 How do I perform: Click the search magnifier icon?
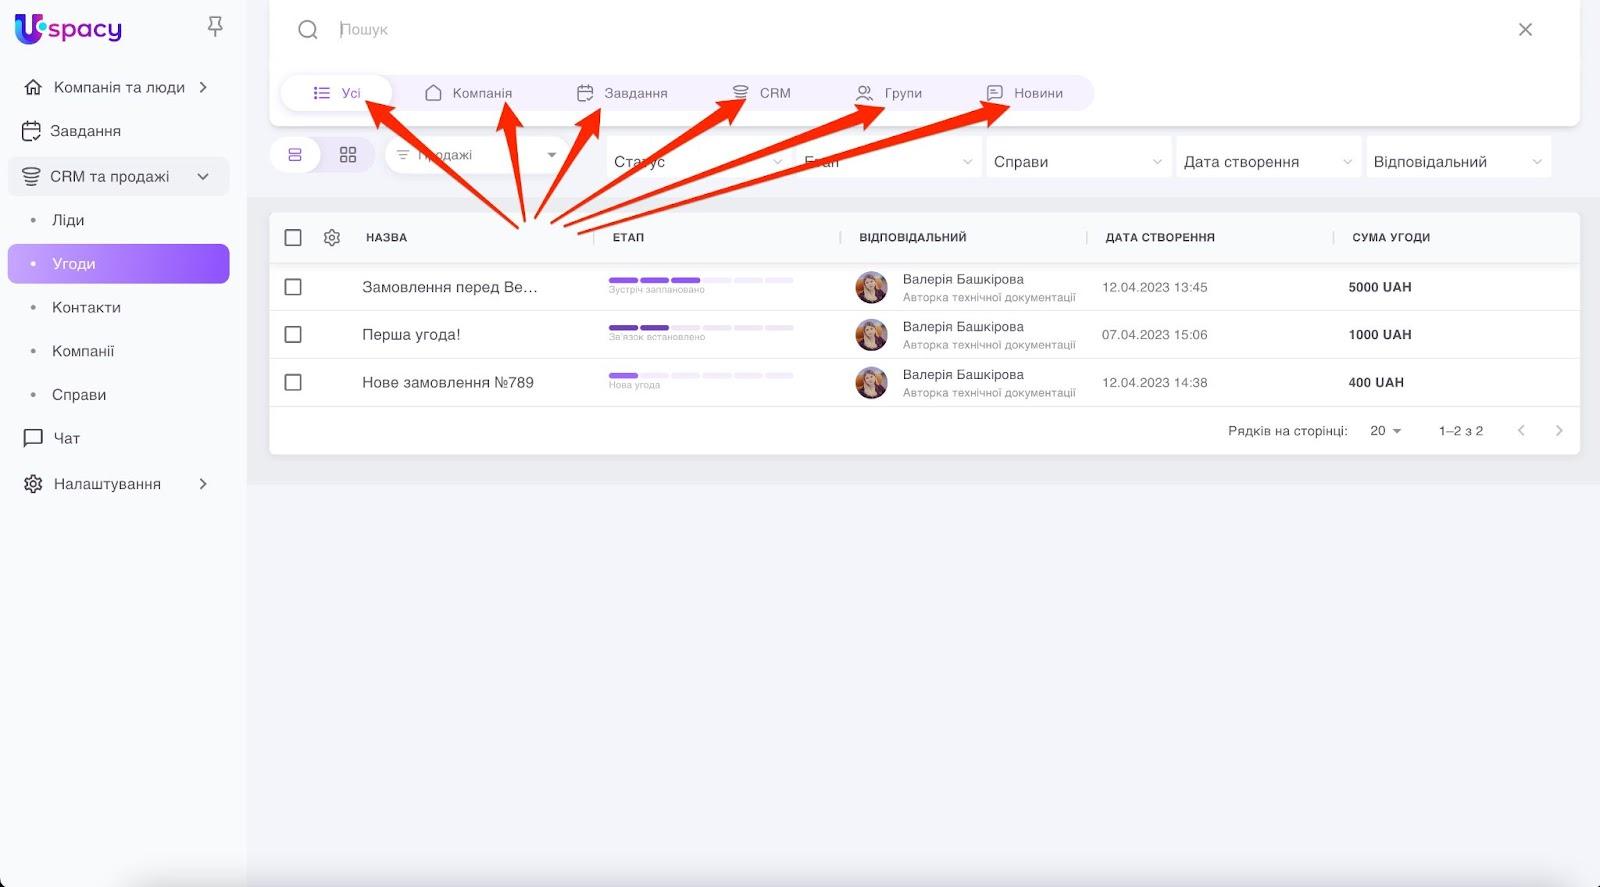click(308, 30)
